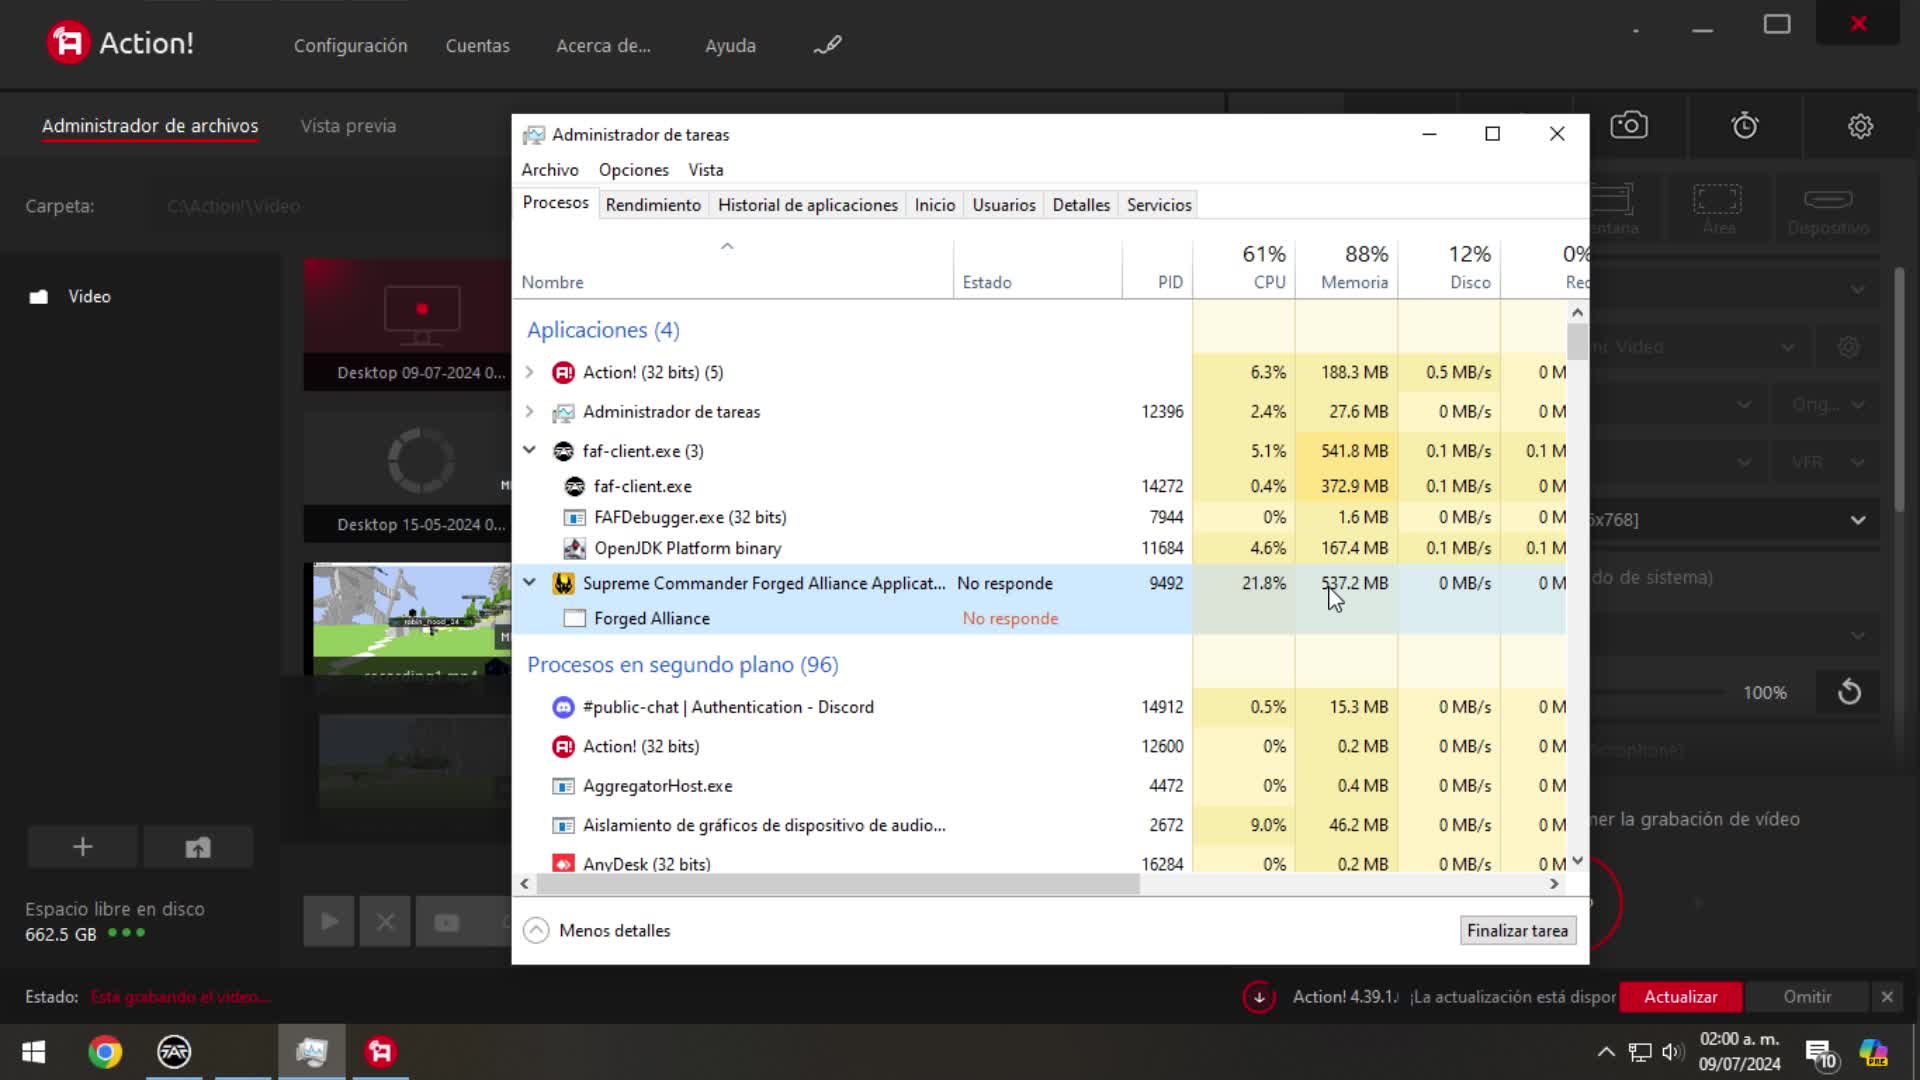
Task: Click the add folder plus icon
Action: coord(82,847)
